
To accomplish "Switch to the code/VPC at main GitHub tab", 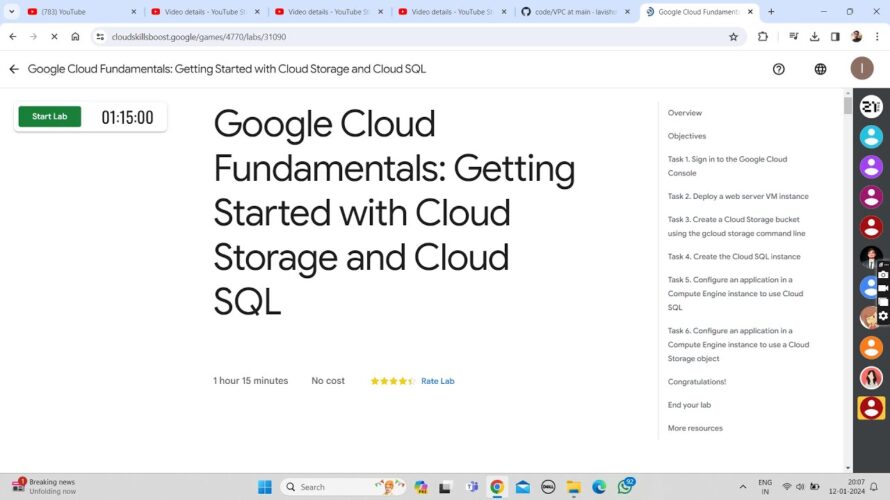I will (575, 12).
